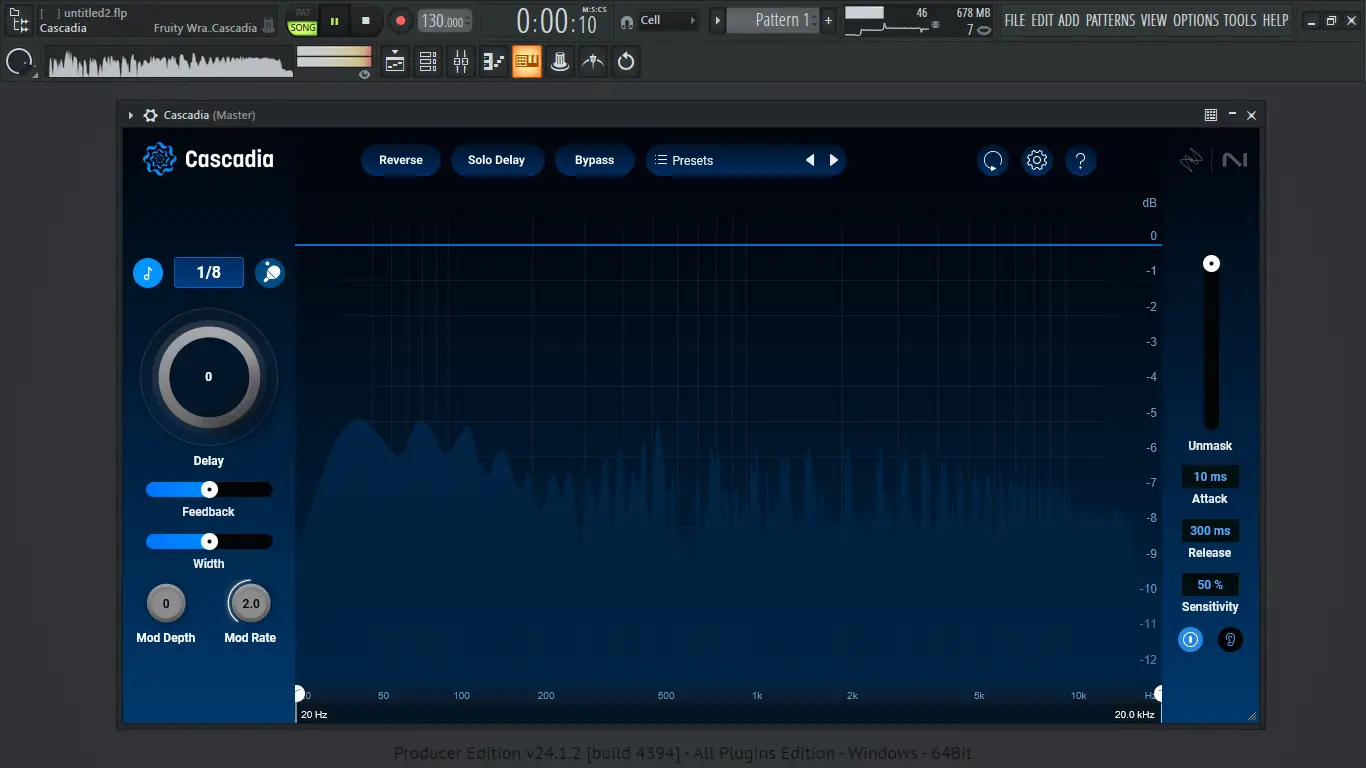
Task: Toggle the sidechain listen icon under Sensitivity
Action: pos(1230,639)
